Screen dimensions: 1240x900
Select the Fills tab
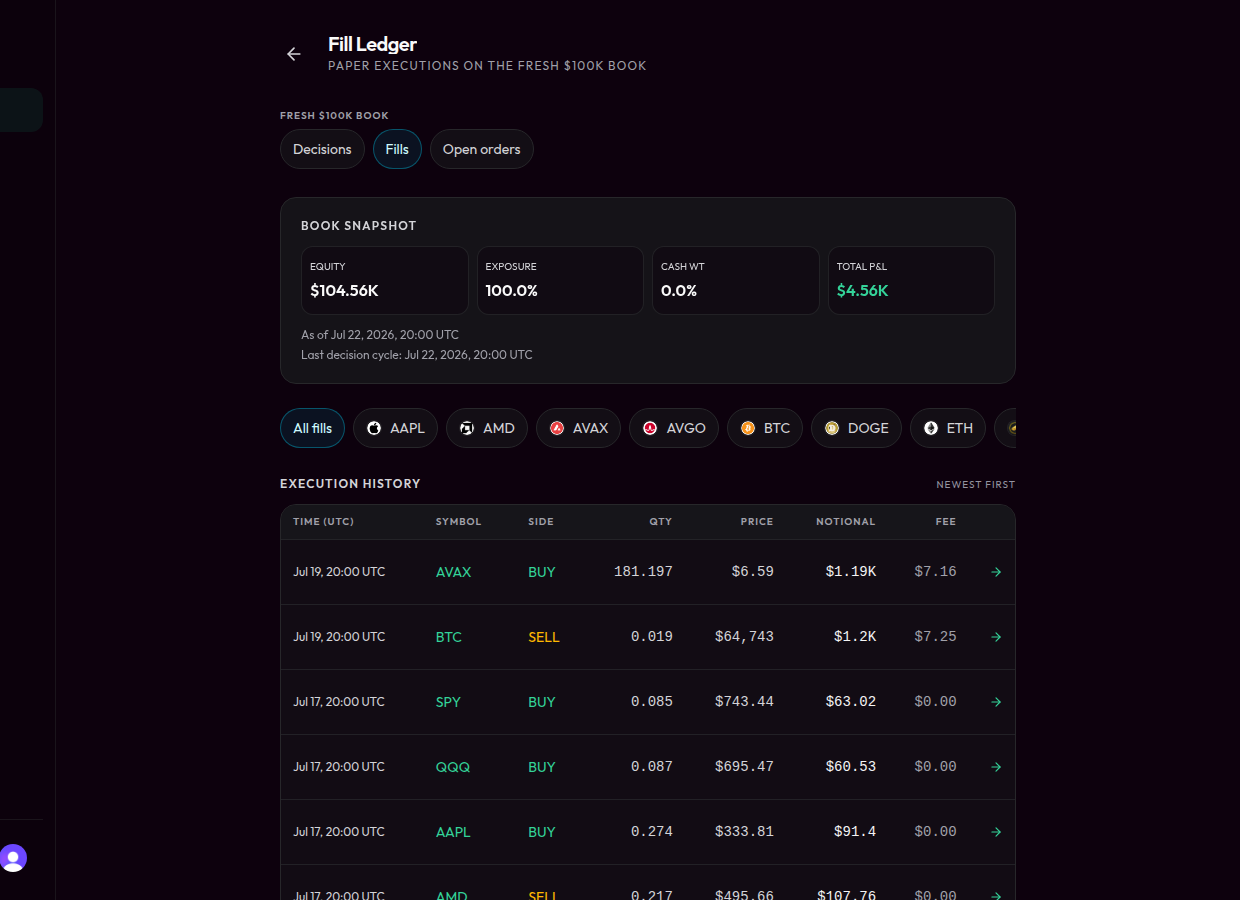pos(397,149)
